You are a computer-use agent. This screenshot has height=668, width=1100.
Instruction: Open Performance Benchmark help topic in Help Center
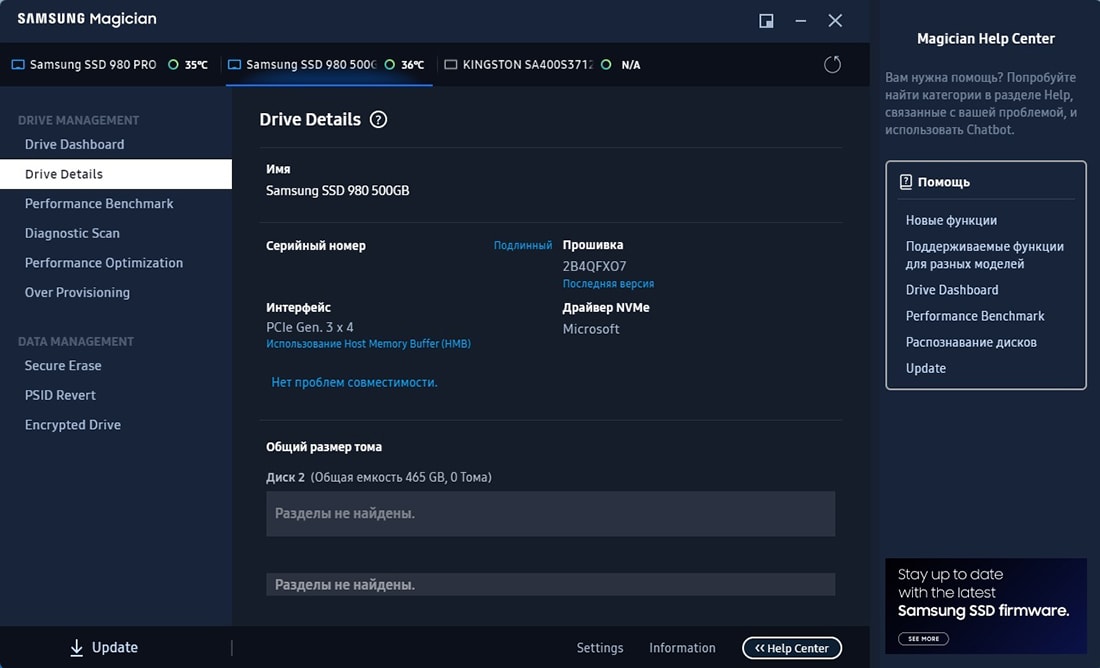pos(975,316)
